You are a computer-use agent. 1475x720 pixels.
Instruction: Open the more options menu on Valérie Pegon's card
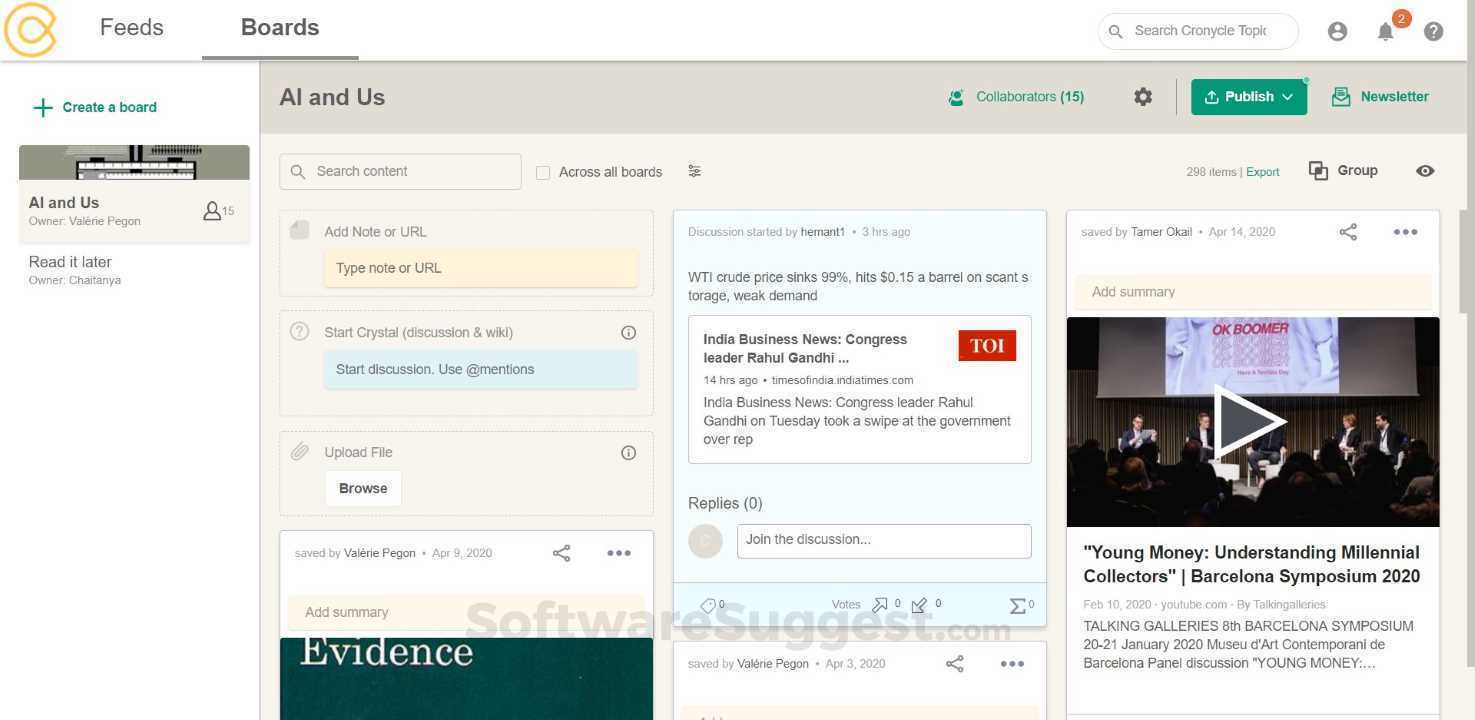(618, 552)
